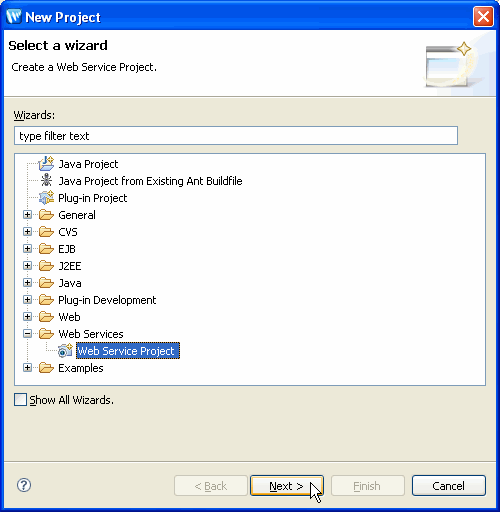Click the ant icon for Existing Ant Buildfile
Image resolution: width=500 pixels, height=512 pixels.
point(46,180)
